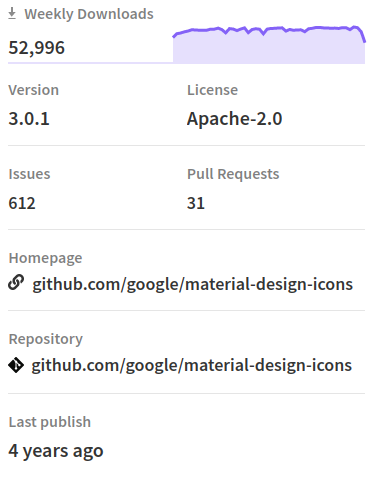Viewport: 368px width, 477px height.
Task: Open the Homepage link github.com/google/material-design-icons
Action: (x=192, y=284)
